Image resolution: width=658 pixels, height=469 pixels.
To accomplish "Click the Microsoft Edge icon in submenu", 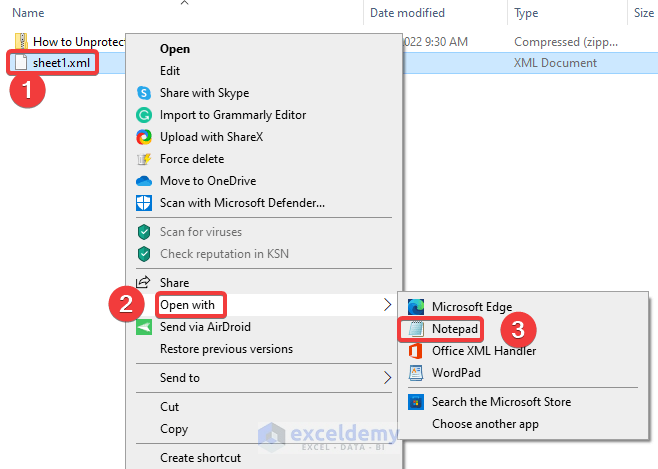I will pyautogui.click(x=415, y=307).
